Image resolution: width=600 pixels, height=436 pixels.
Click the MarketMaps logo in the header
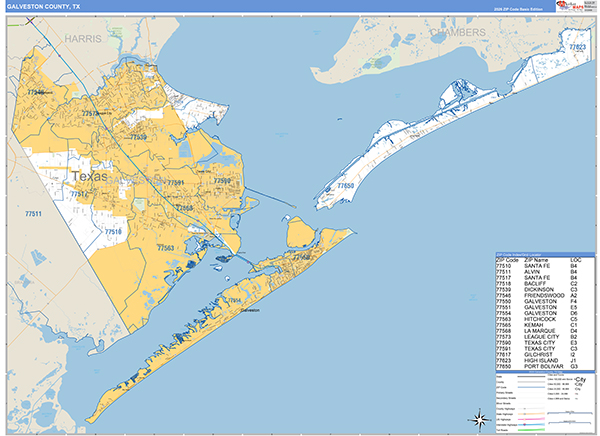[x=570, y=6]
